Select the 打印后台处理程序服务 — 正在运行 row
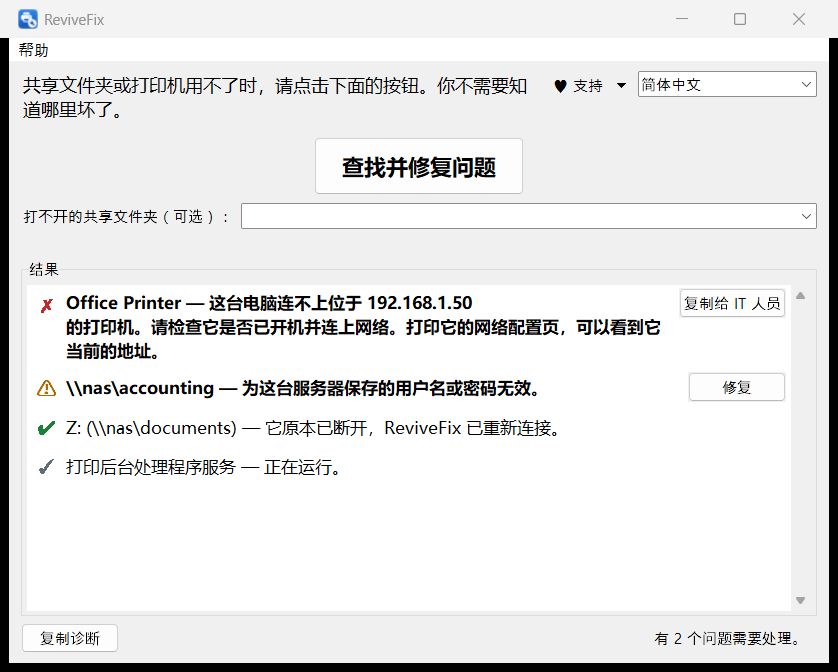Screen dimensions: 838x672 coord(204,467)
